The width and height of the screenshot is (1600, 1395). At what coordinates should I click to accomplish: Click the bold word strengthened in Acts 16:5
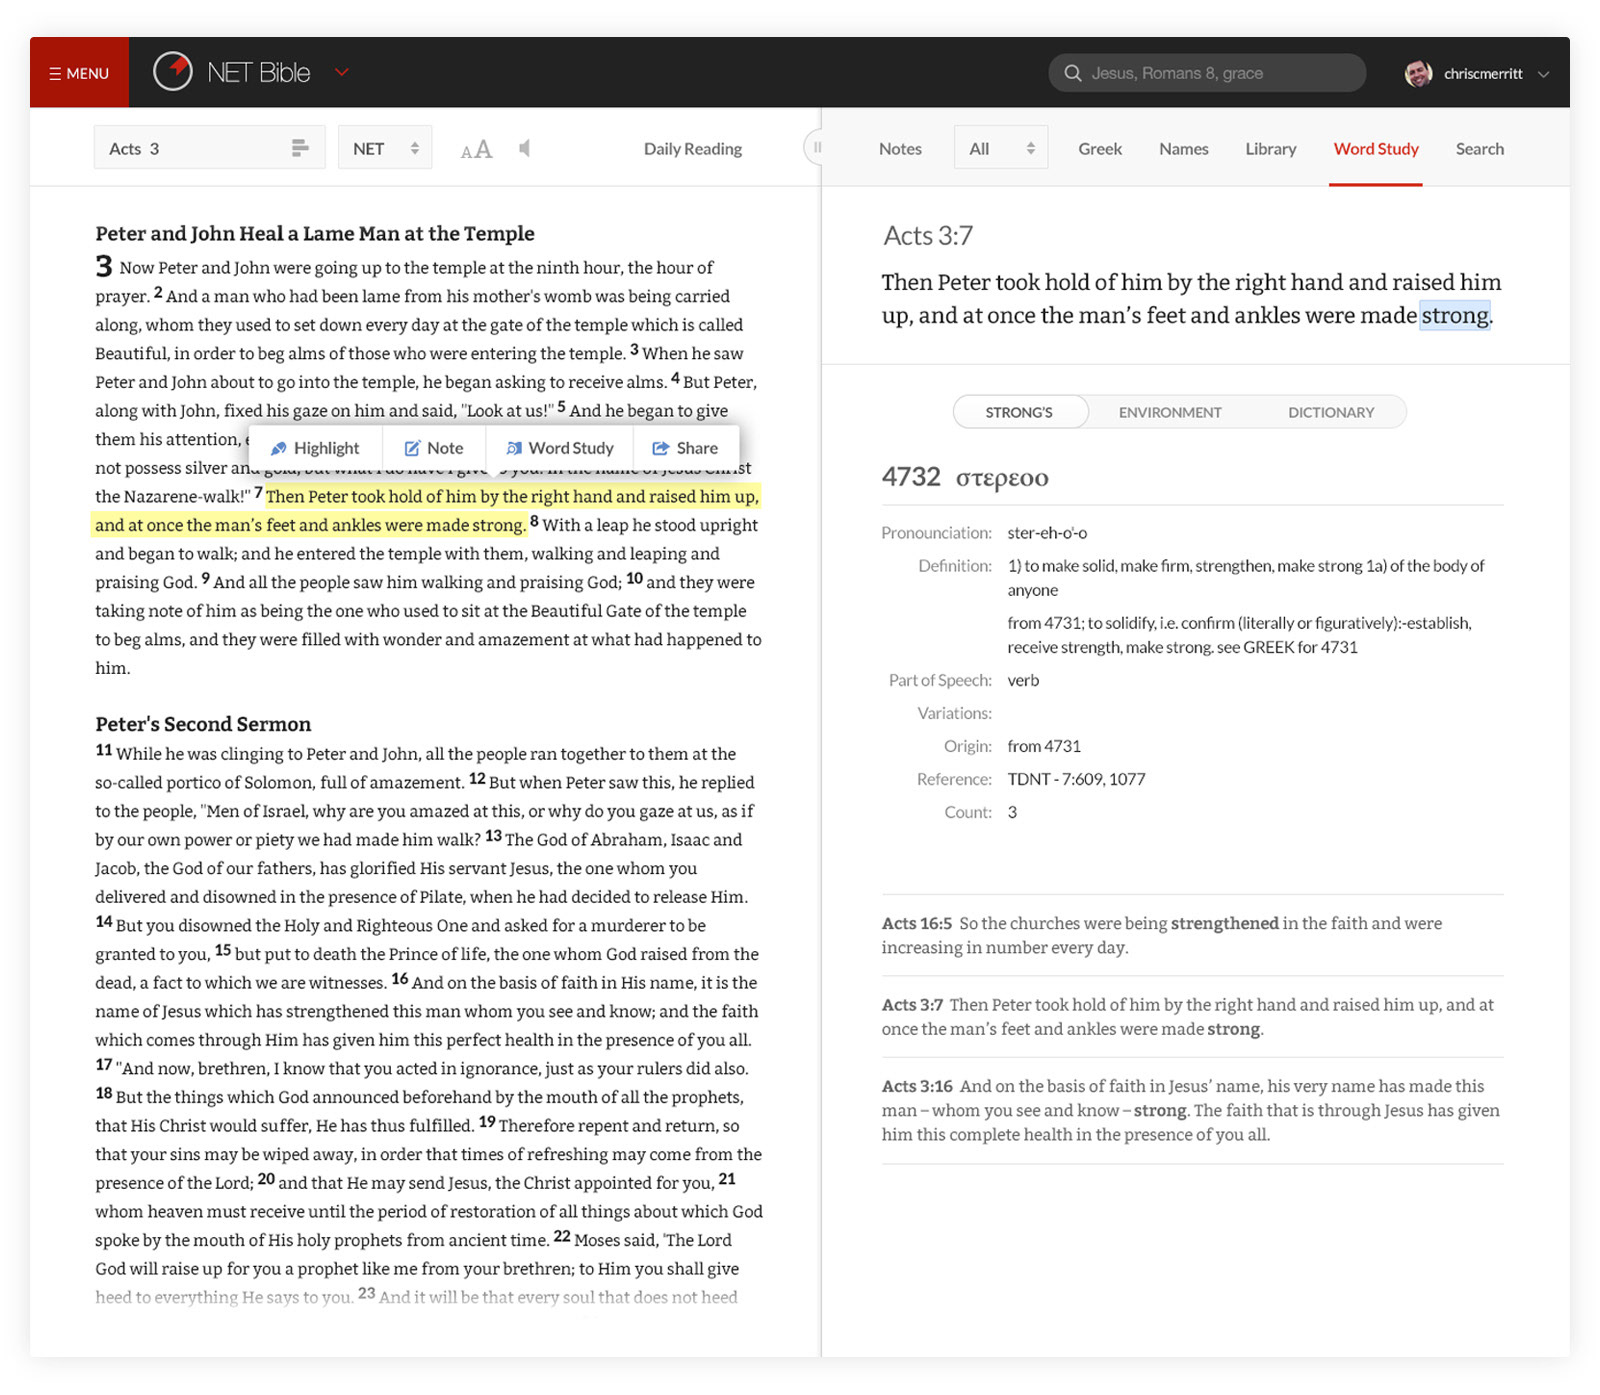pyautogui.click(x=1225, y=923)
